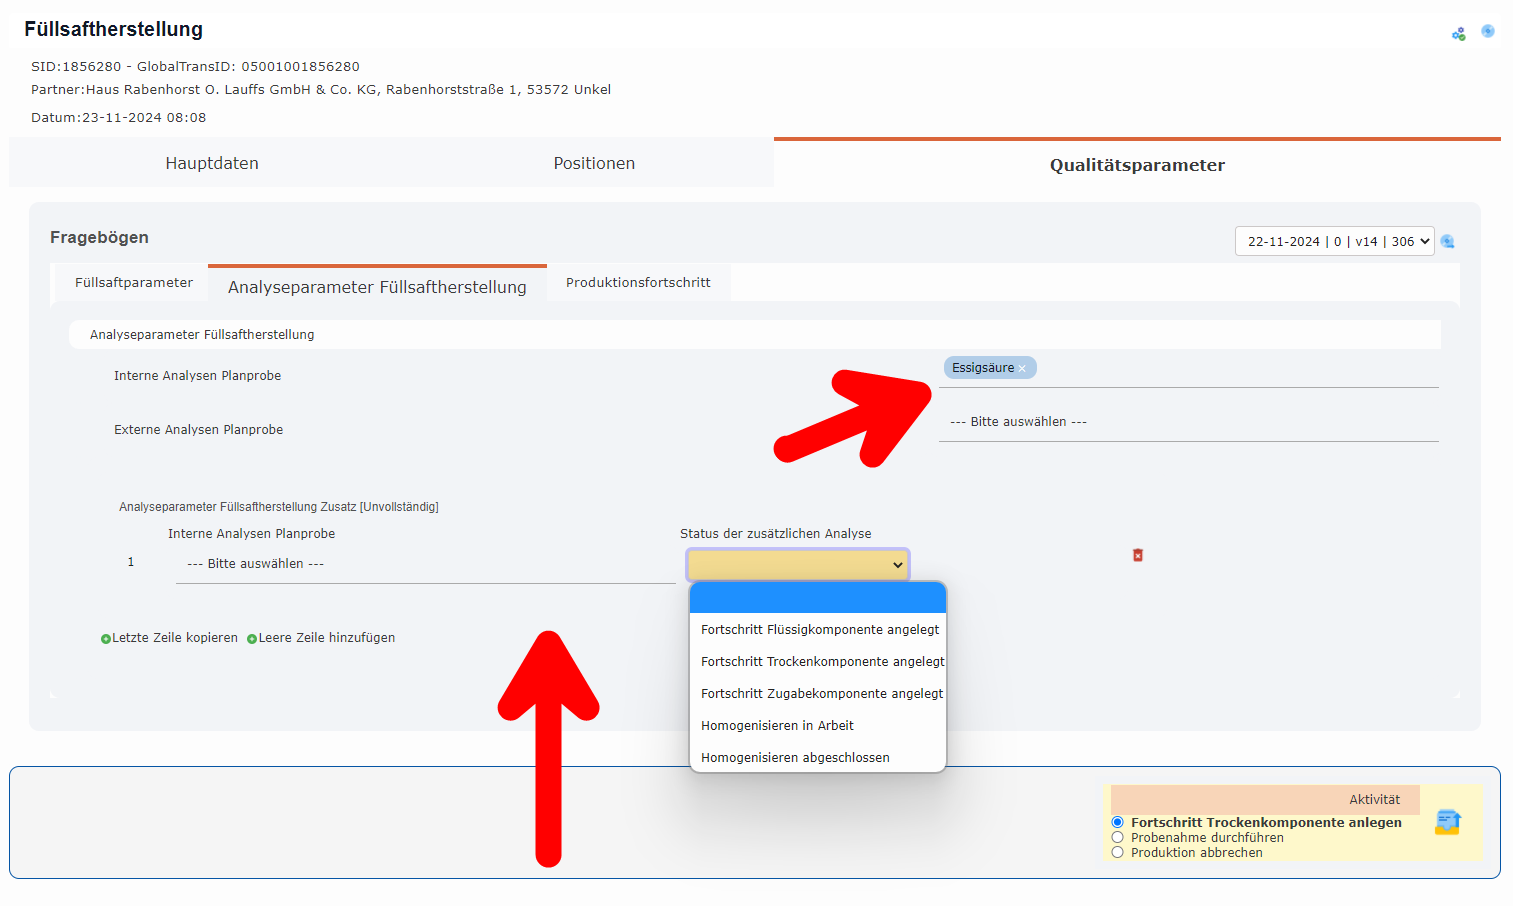Viewport: 1513px width, 906px height.
Task: Click the submit activity tray icon
Action: pos(1447,822)
